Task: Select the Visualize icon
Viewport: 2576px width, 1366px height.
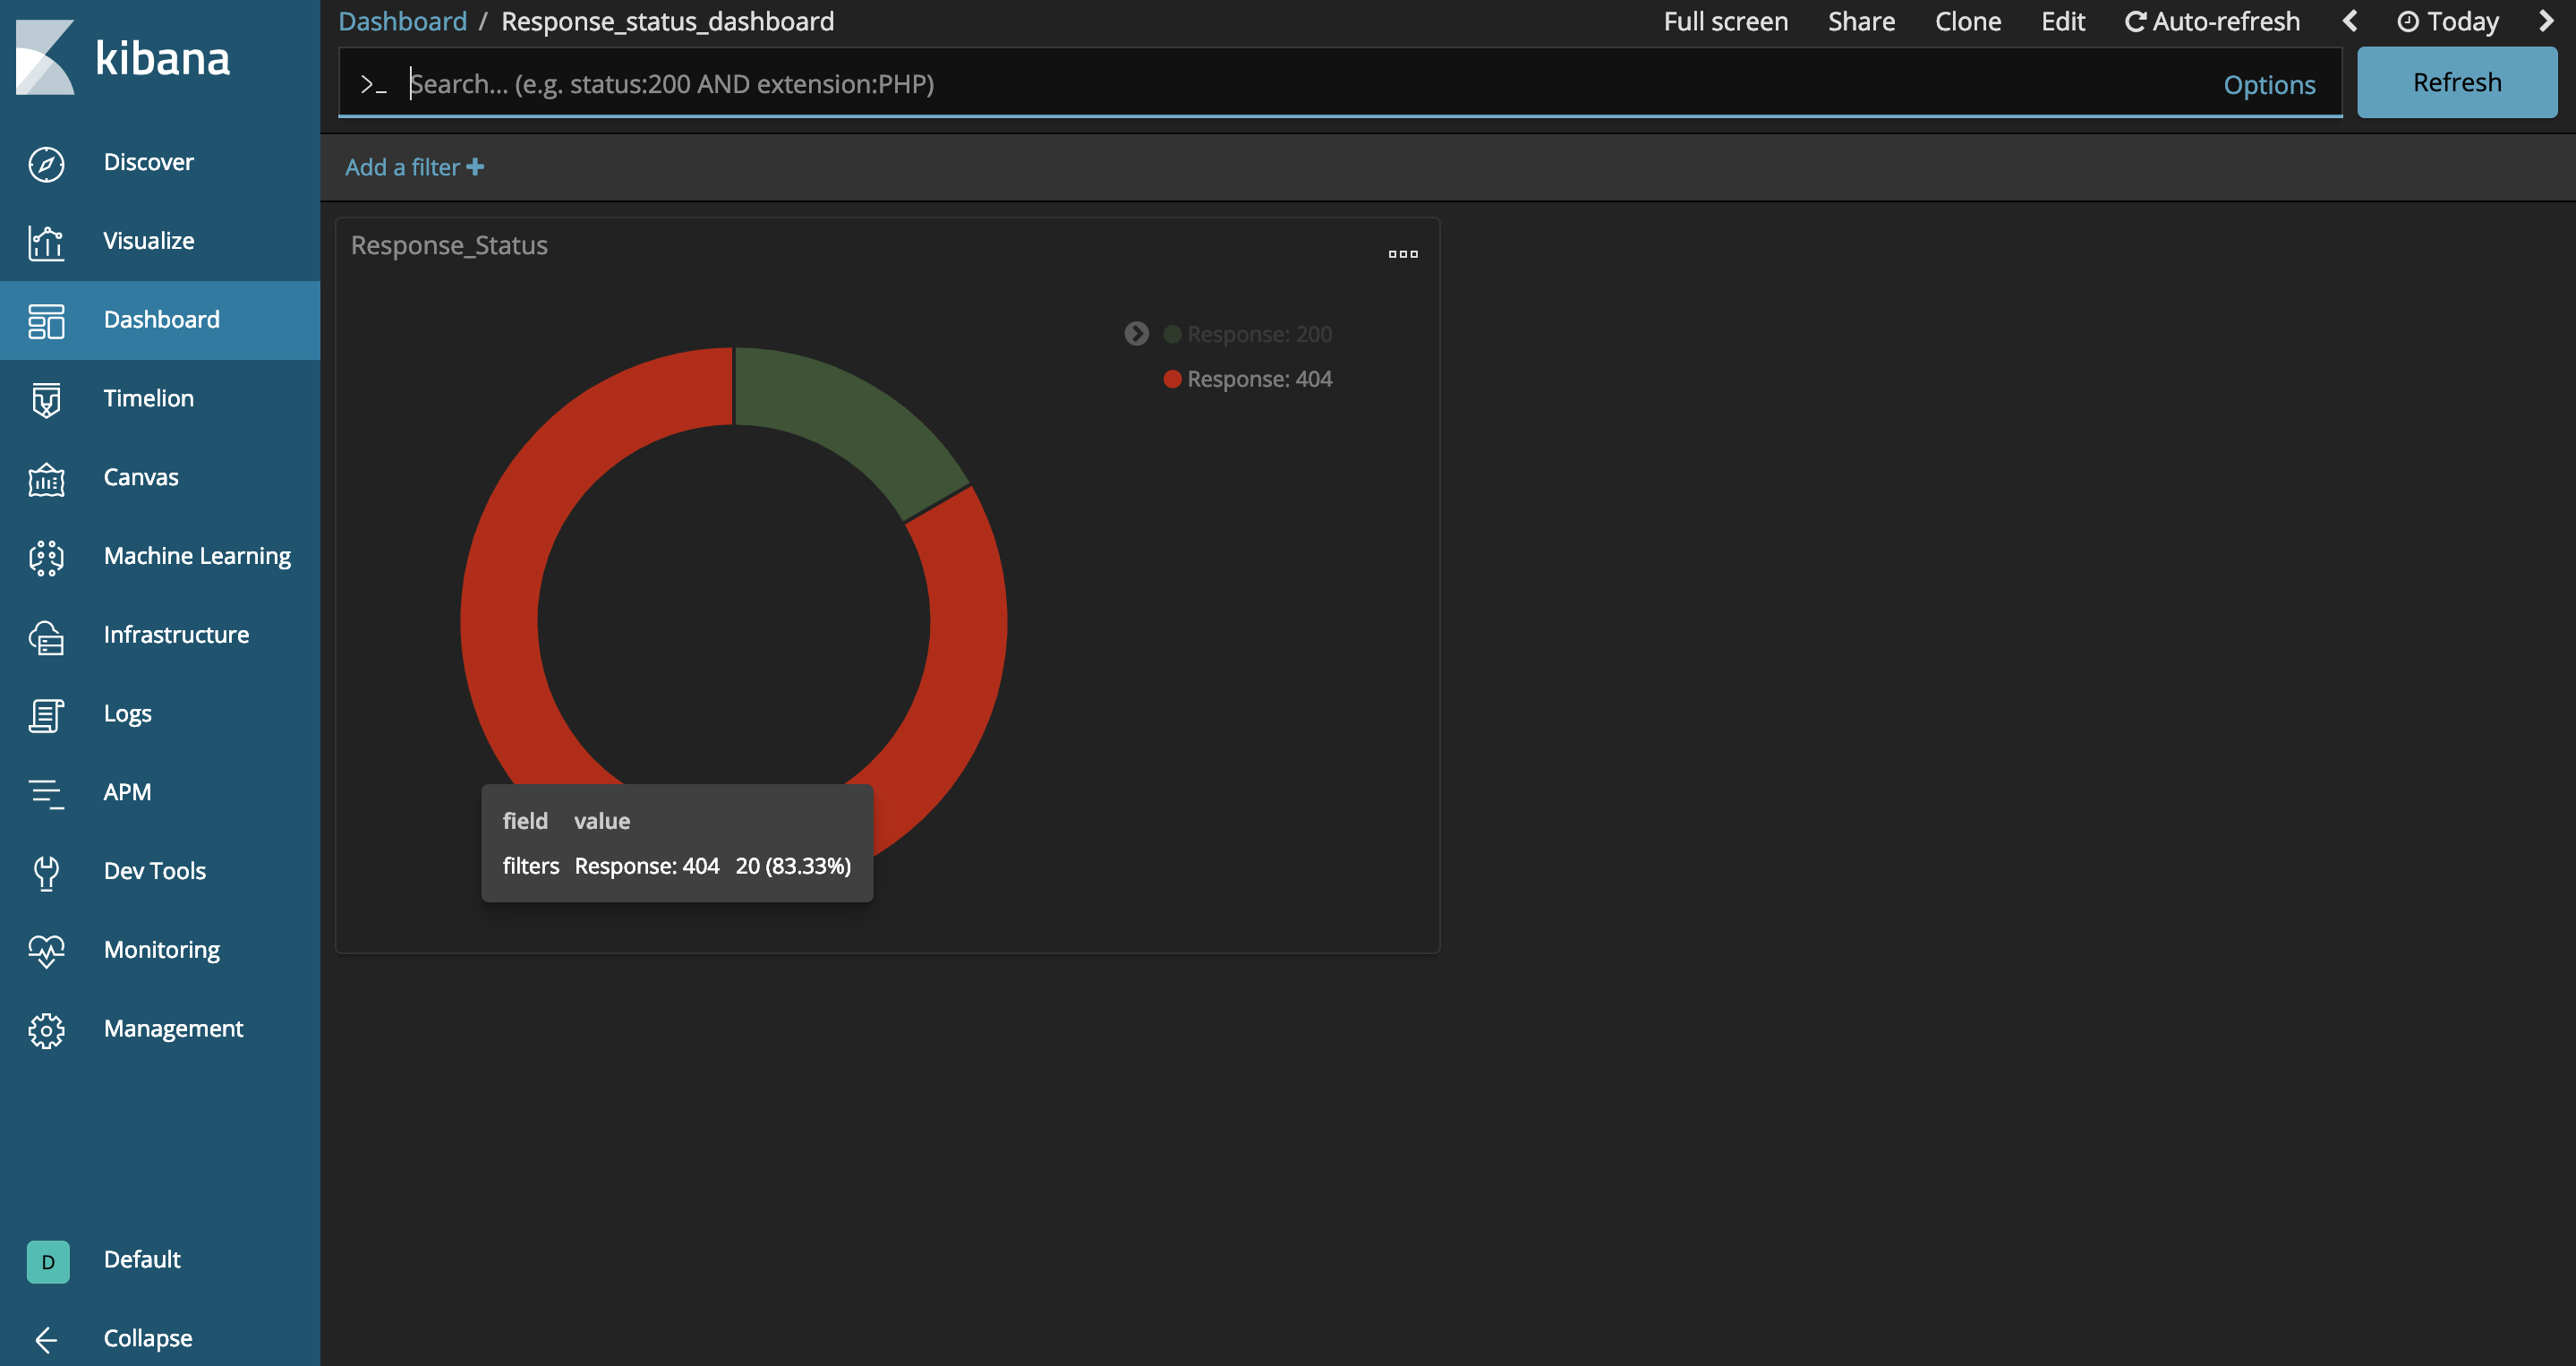Action: point(46,241)
